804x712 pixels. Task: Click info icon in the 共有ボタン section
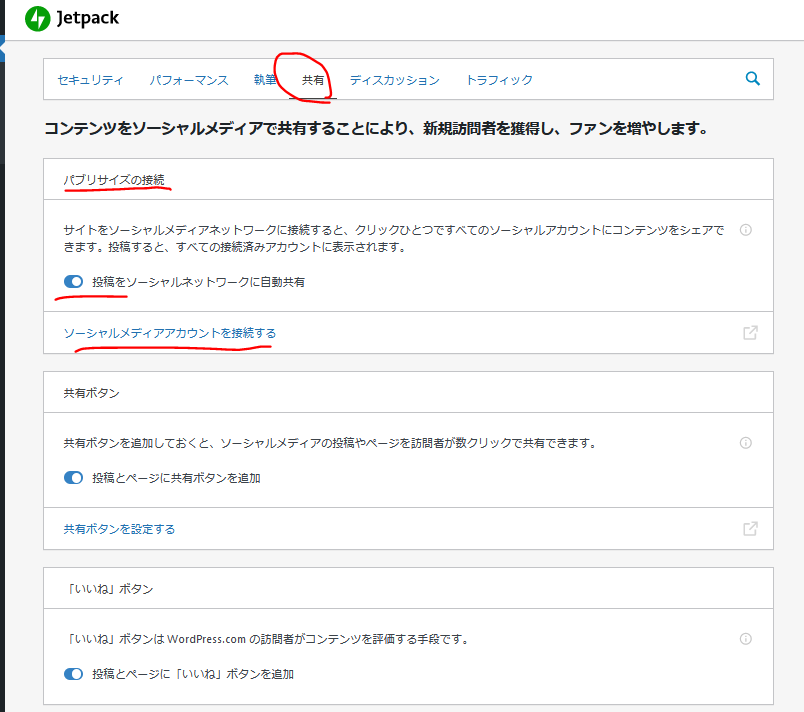click(x=745, y=443)
